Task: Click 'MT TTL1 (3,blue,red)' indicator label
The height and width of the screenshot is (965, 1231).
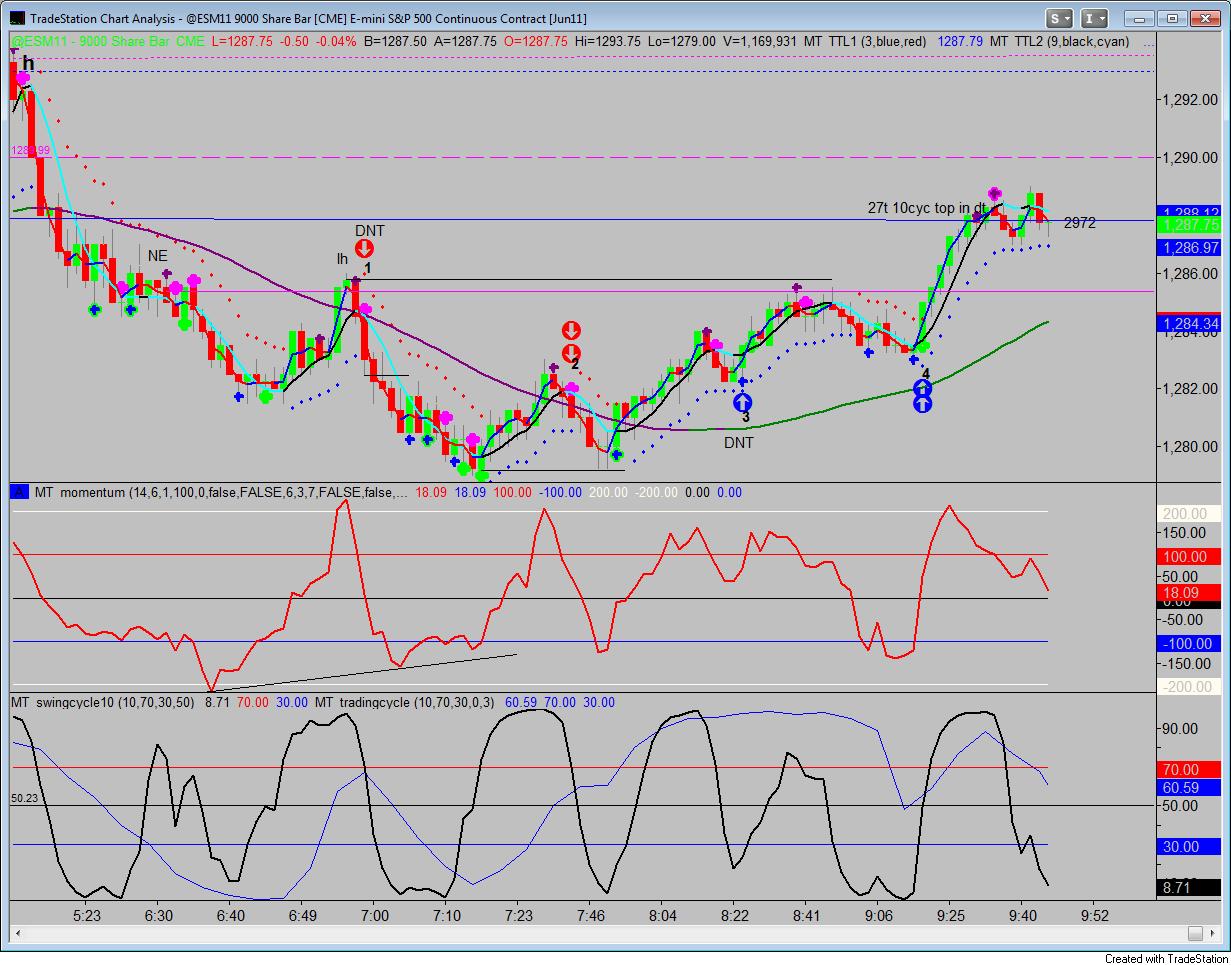Action: pyautogui.click(x=864, y=41)
